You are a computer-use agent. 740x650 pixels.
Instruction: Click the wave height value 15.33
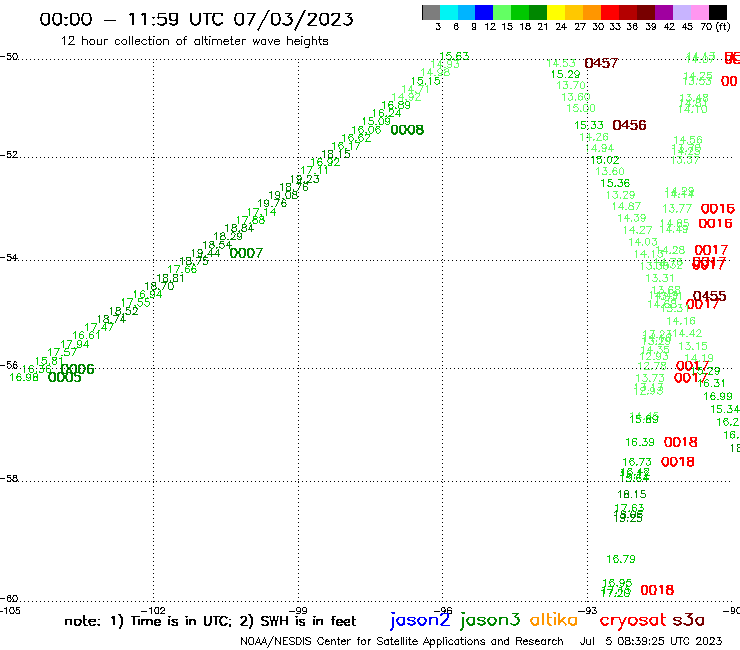[589, 126]
